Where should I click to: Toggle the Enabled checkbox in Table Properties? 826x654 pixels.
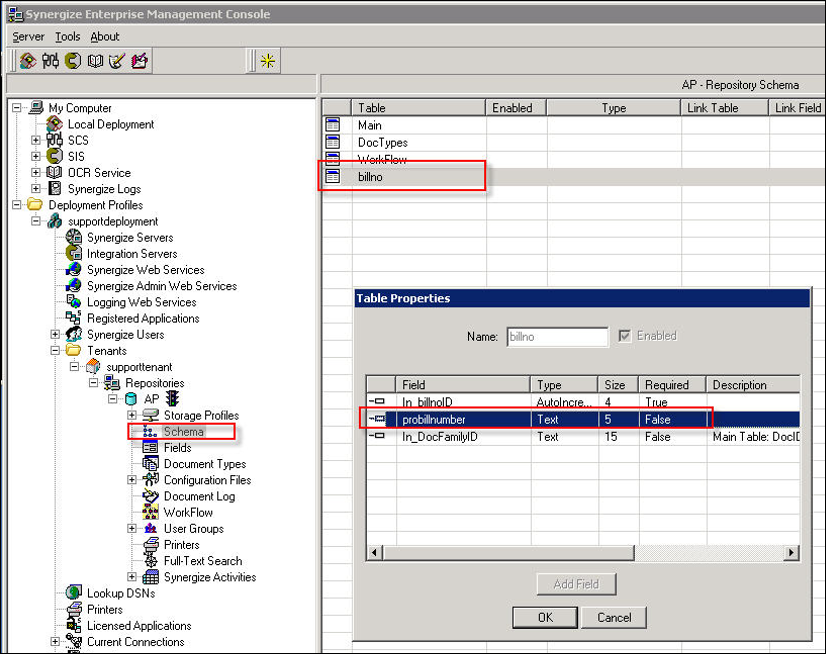click(625, 336)
